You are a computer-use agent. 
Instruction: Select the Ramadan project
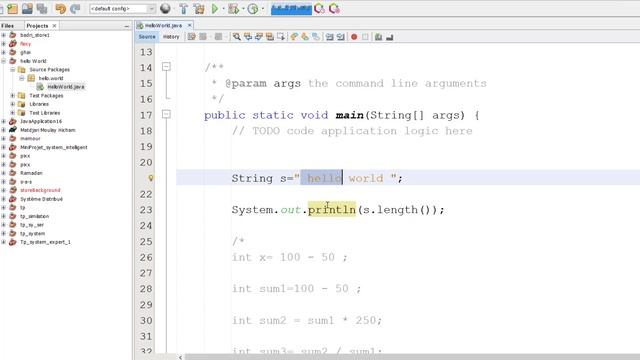[31, 173]
